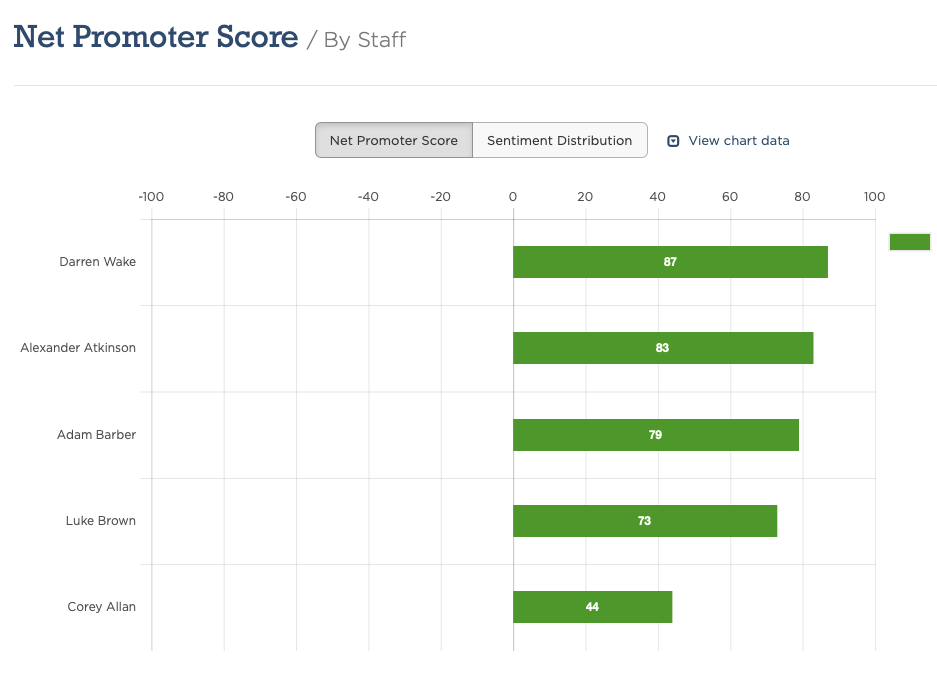Select Alexander Atkinson's bar with value 83
Screen dimensions: 937x699
coord(663,347)
